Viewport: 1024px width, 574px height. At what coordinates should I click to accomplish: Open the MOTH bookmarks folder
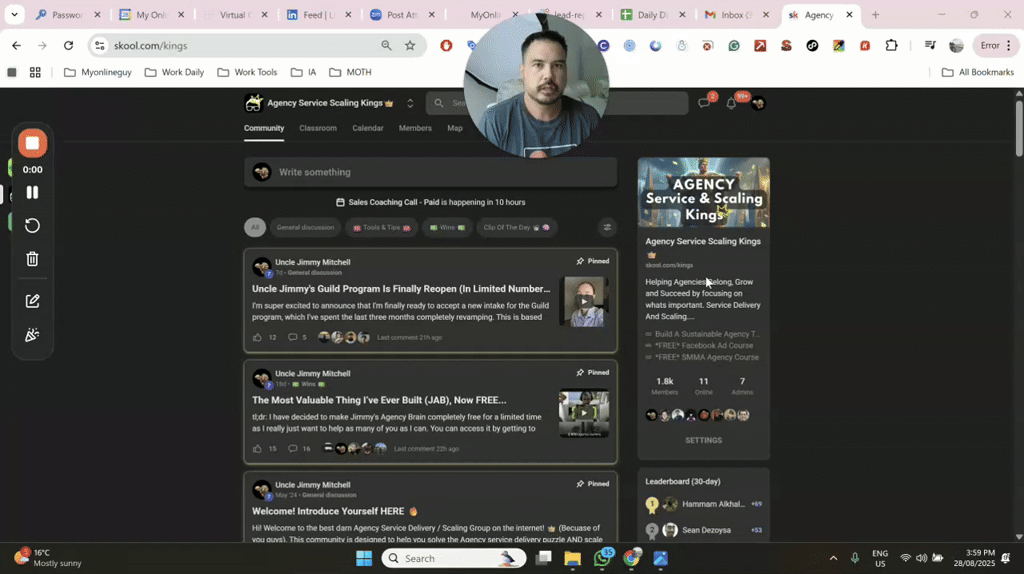tap(351, 72)
